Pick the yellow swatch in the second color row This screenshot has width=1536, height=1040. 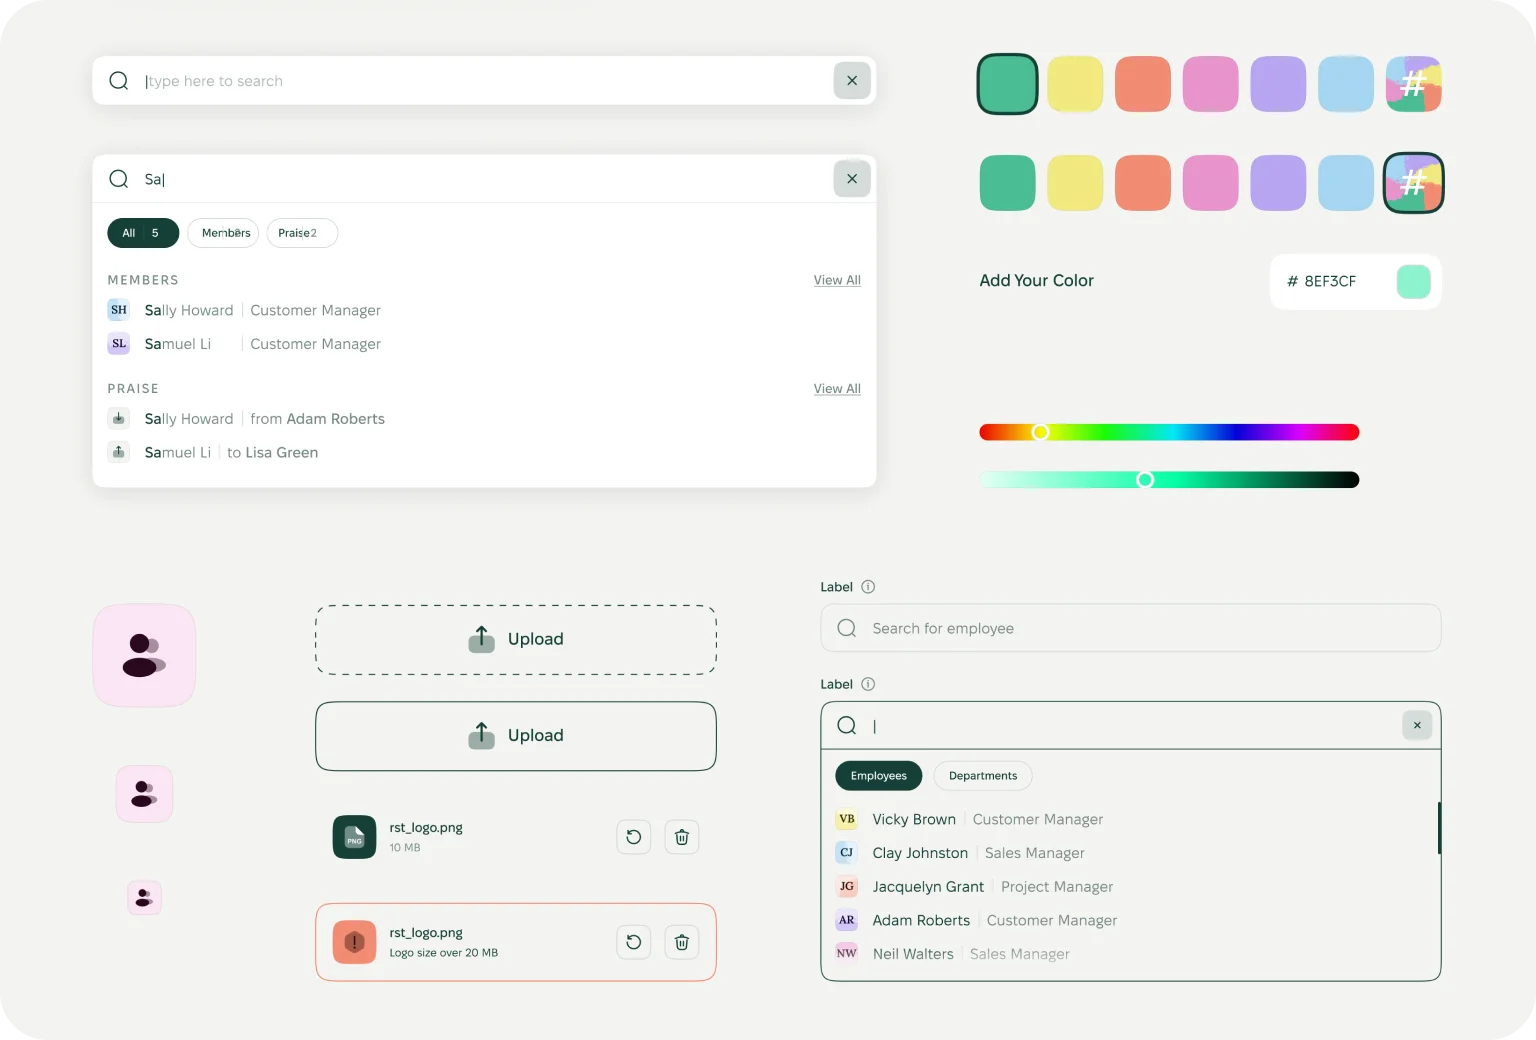(1075, 183)
